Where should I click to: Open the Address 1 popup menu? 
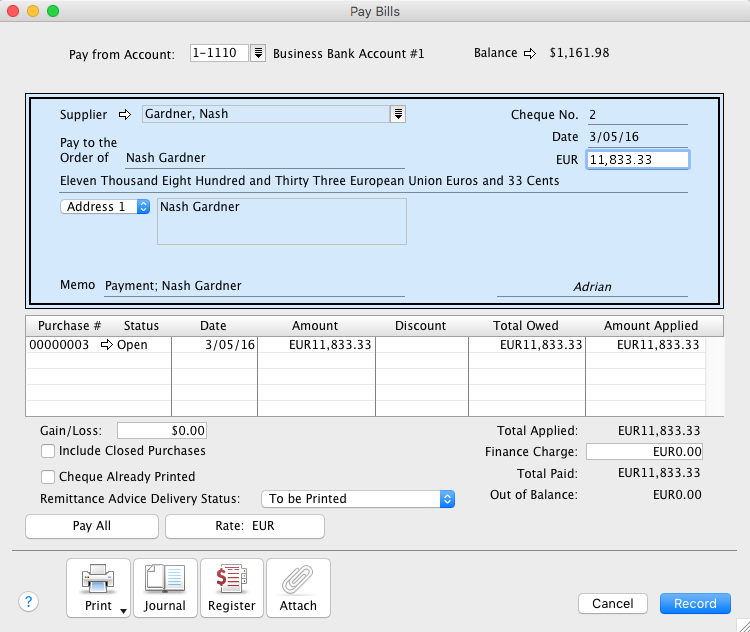[105, 206]
